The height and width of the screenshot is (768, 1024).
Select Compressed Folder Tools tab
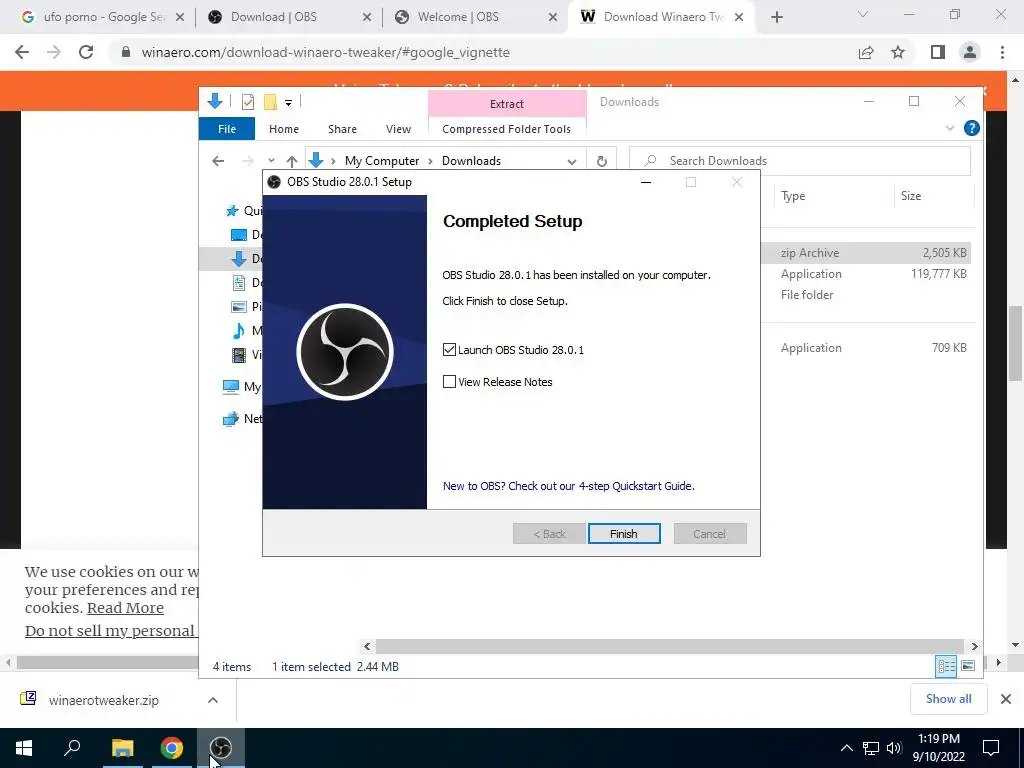[x=506, y=129]
